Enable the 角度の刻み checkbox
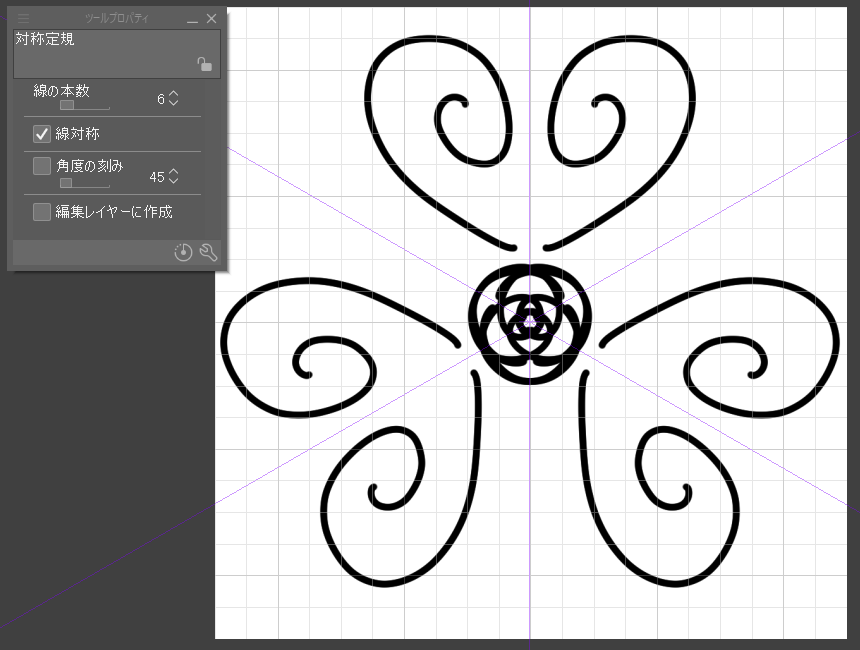860x650 pixels. click(x=42, y=166)
